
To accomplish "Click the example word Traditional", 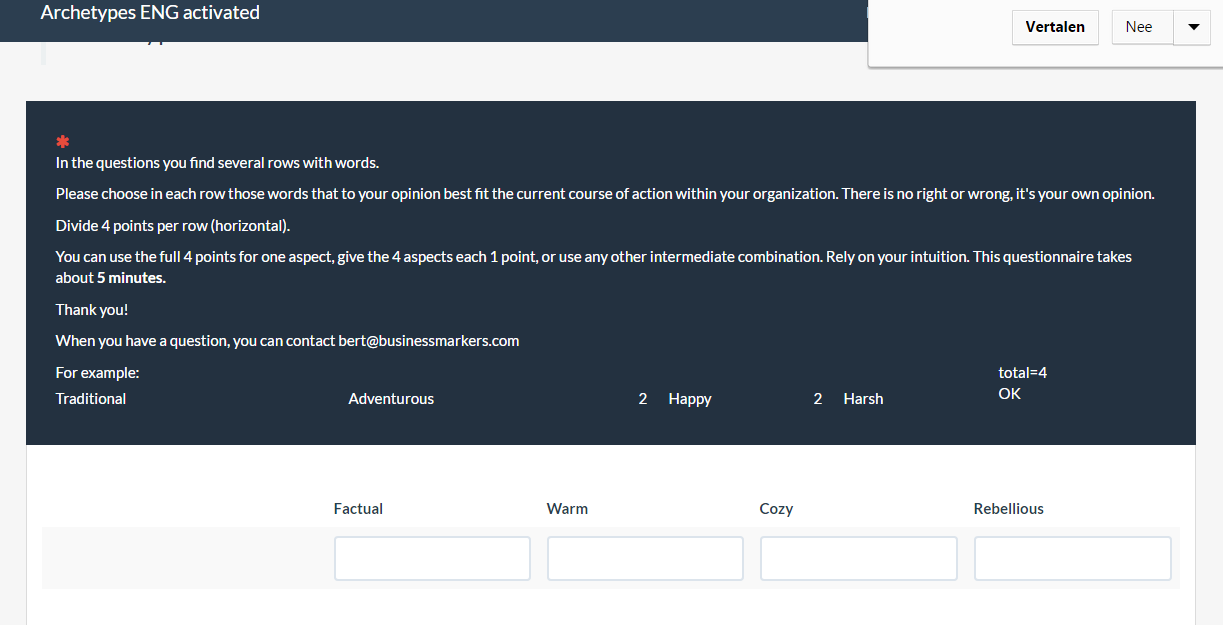I will click(91, 398).
